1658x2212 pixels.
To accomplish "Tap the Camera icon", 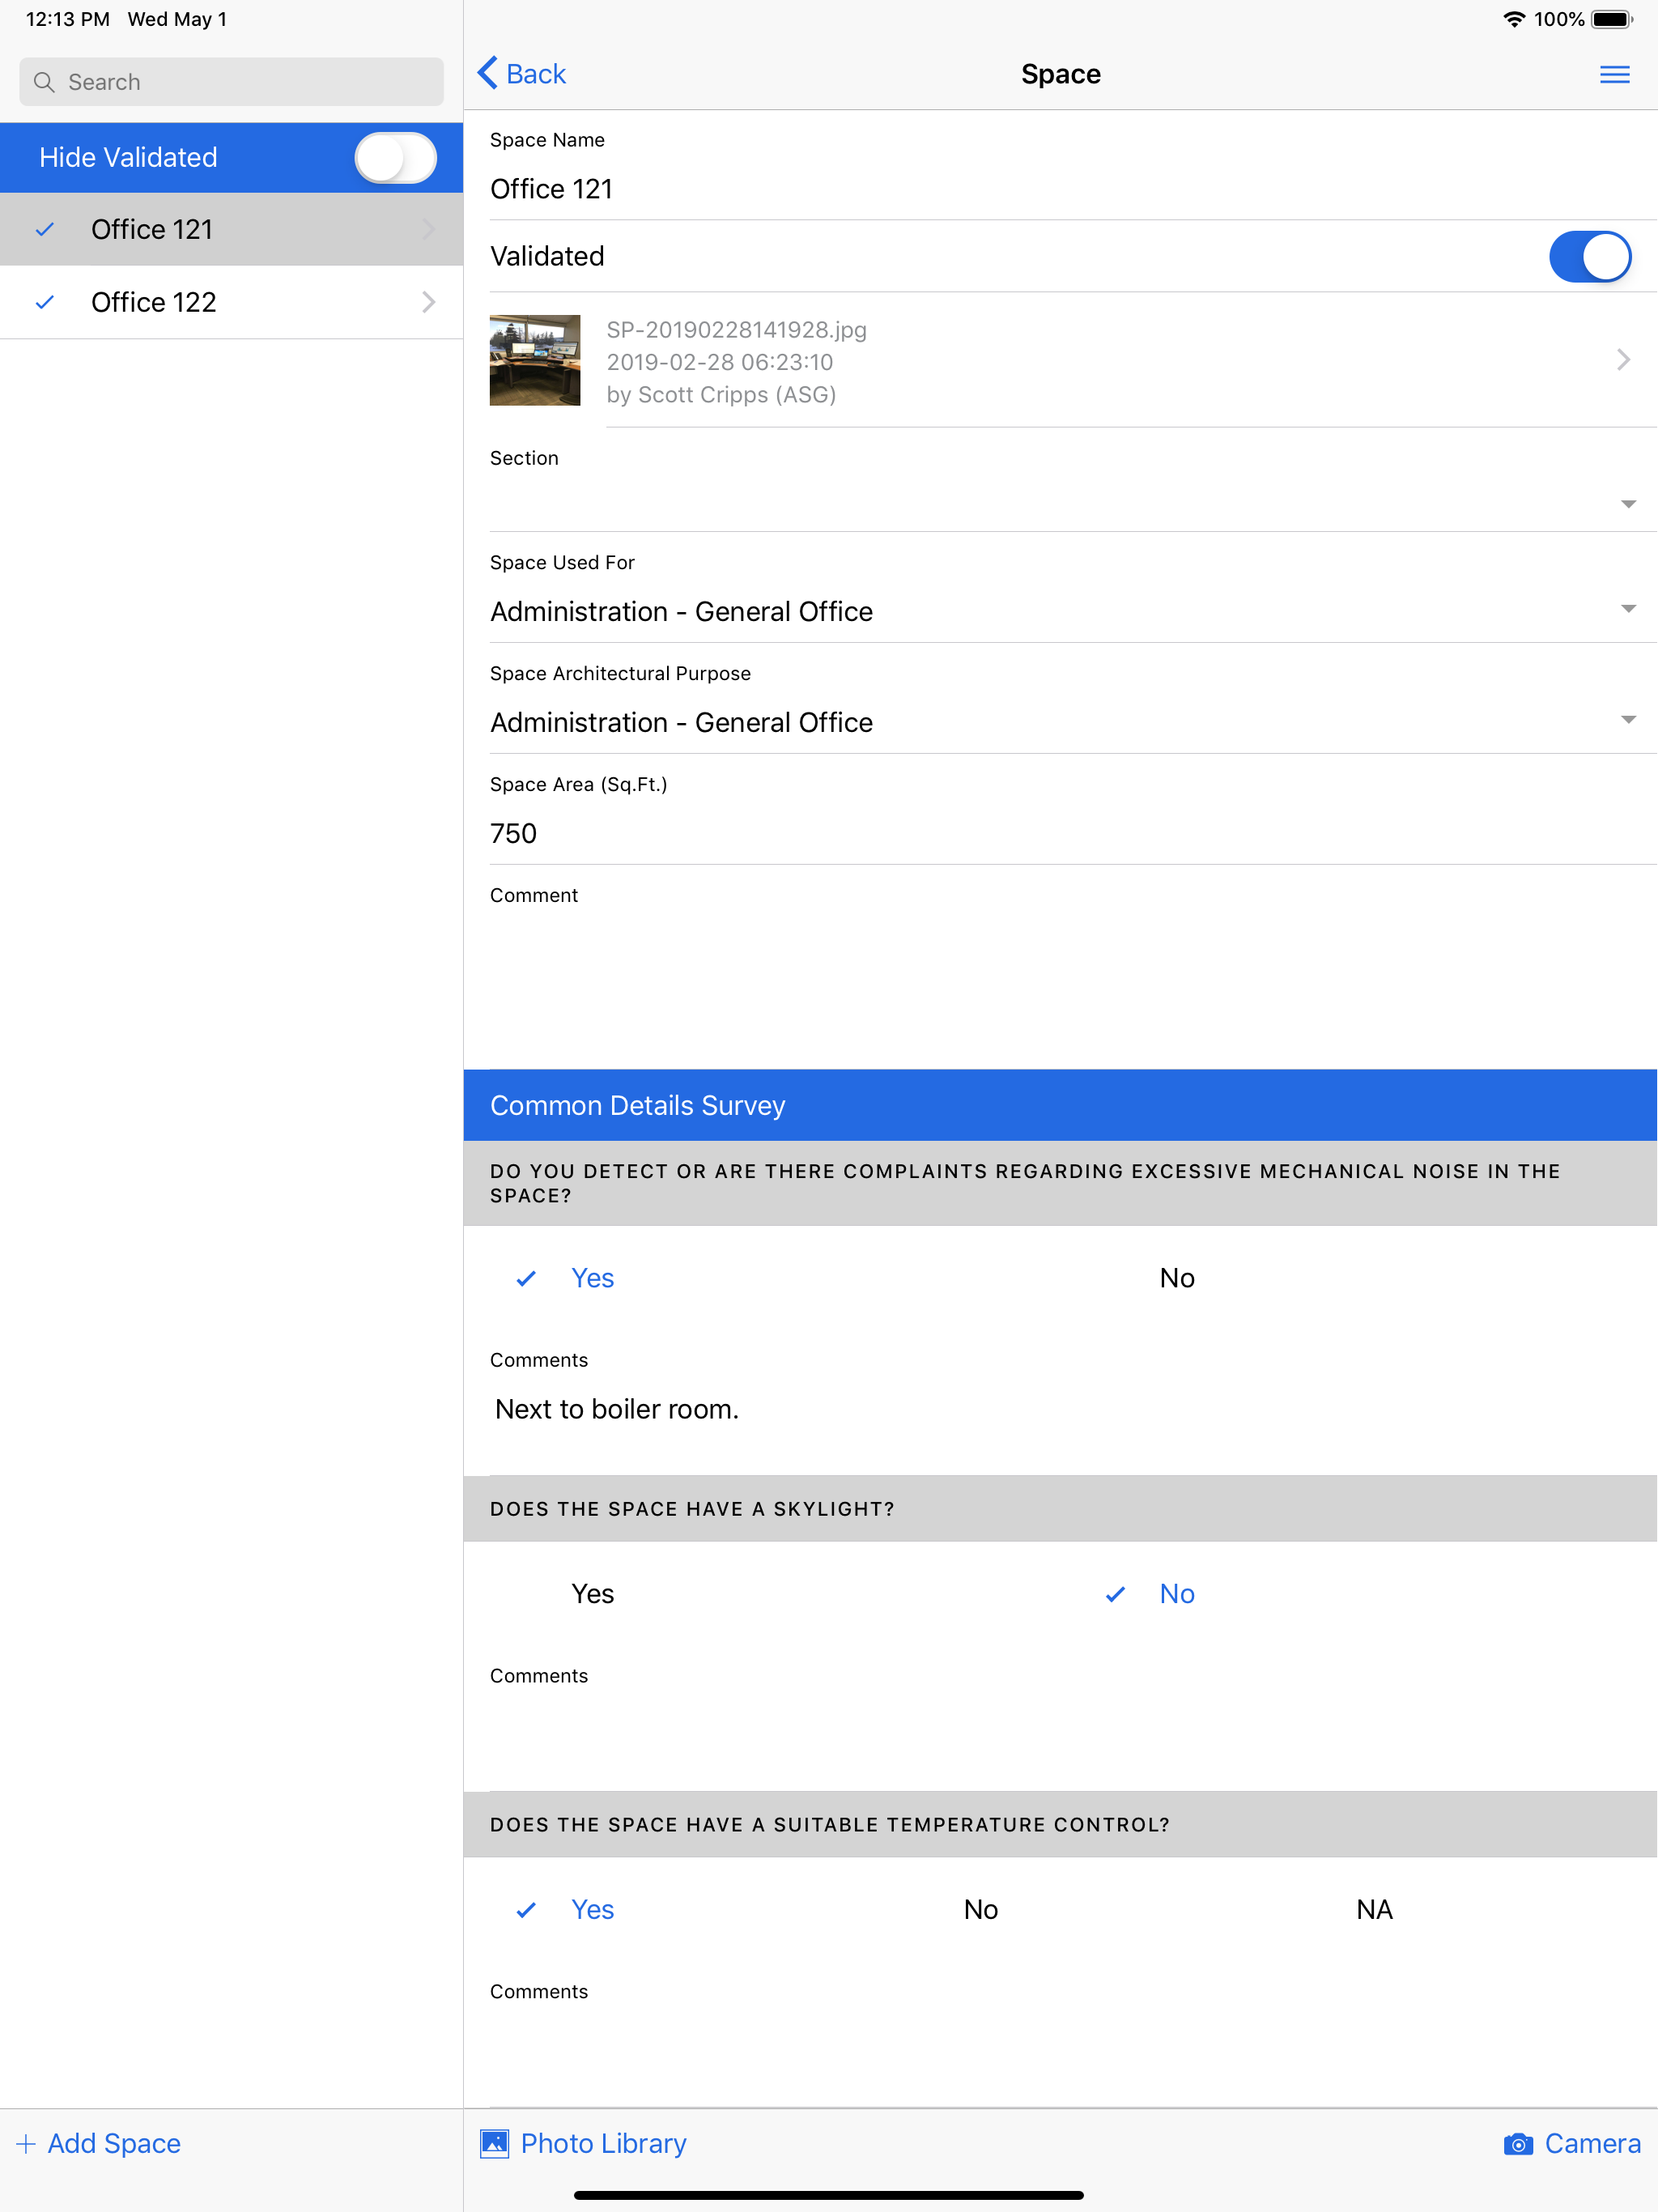I will pos(1518,2144).
